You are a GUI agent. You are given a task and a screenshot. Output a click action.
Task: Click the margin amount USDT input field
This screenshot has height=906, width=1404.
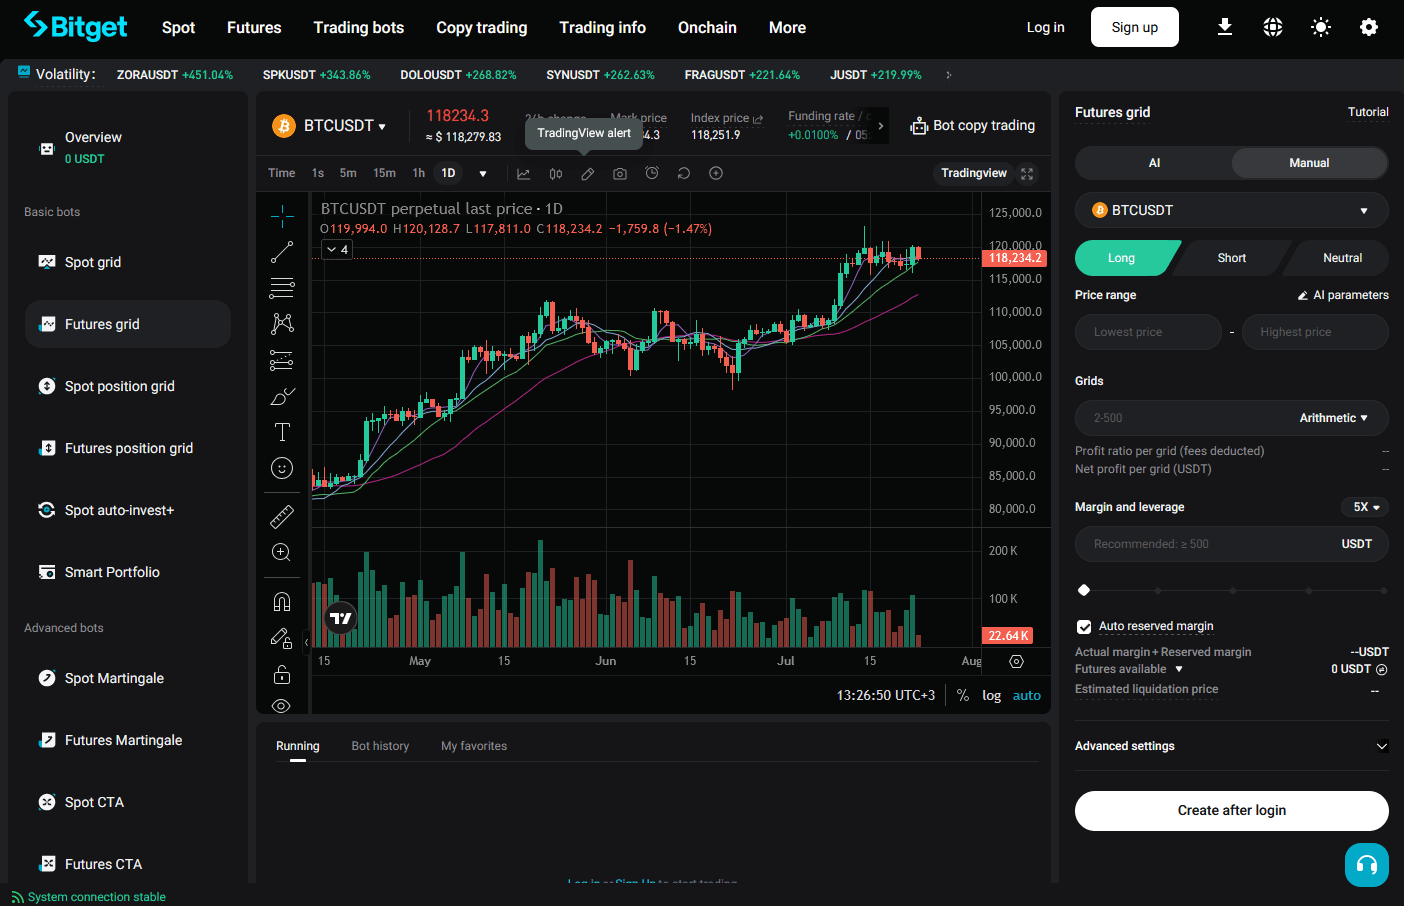[1231, 544]
